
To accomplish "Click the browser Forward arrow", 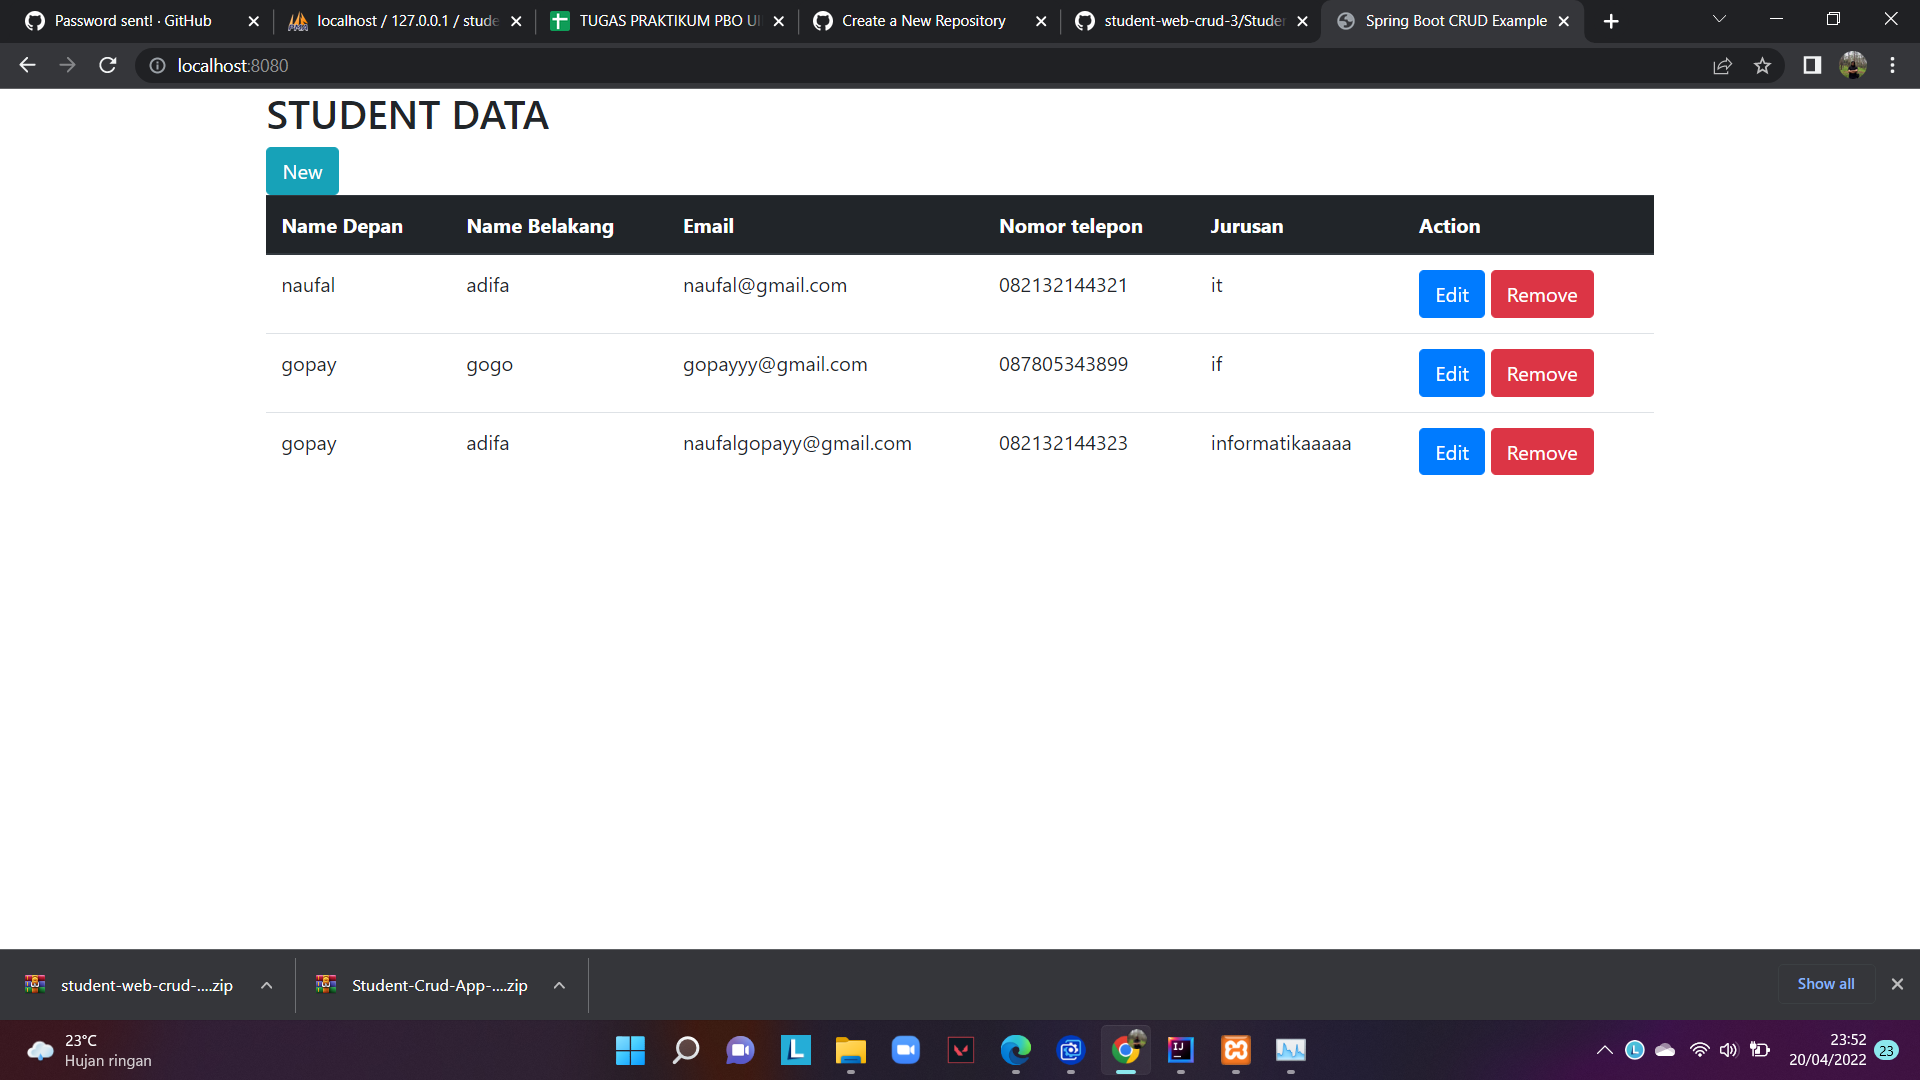I will click(x=67, y=65).
